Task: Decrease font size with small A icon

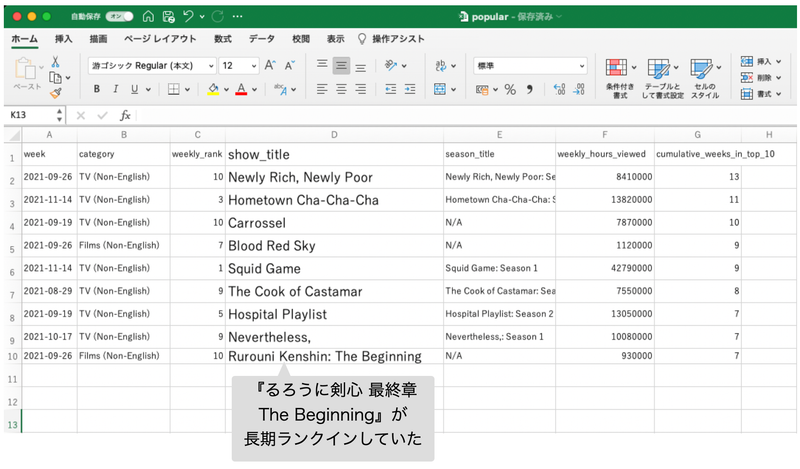Action: click(290, 65)
